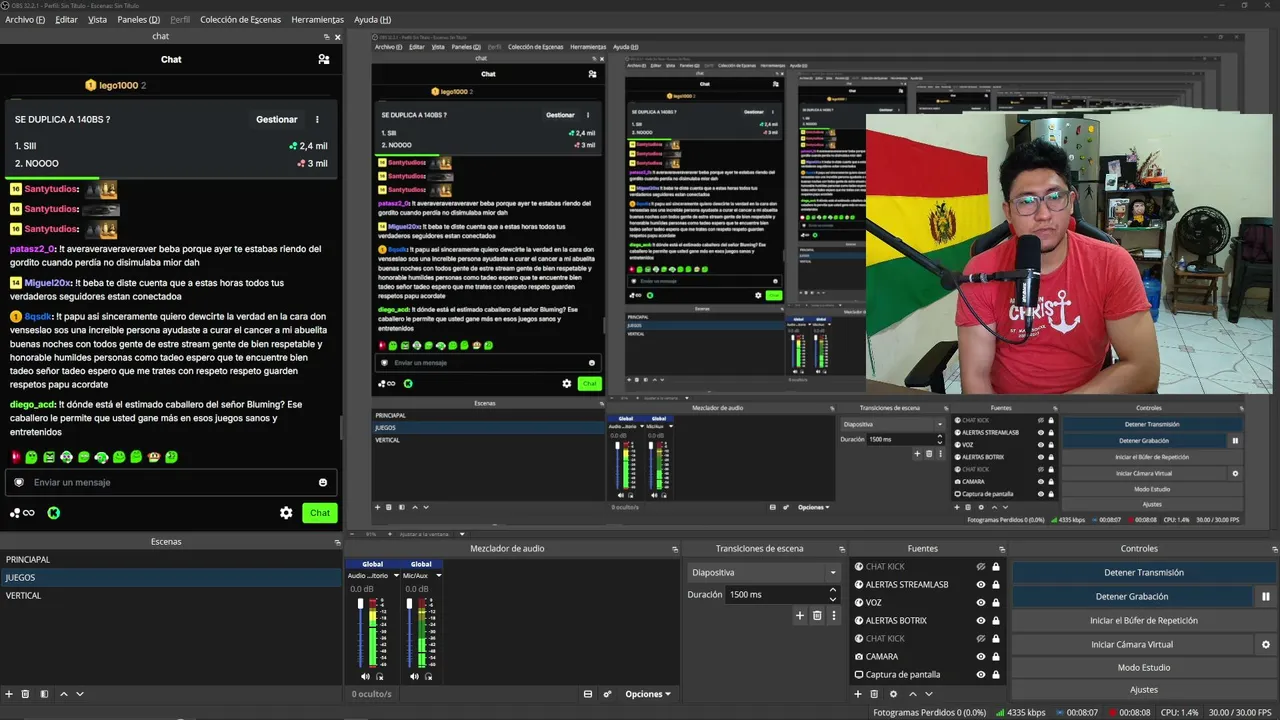Viewport: 1280px width, 720px height.
Task: Hide the Captura de pantalla source
Action: pyautogui.click(x=981, y=675)
